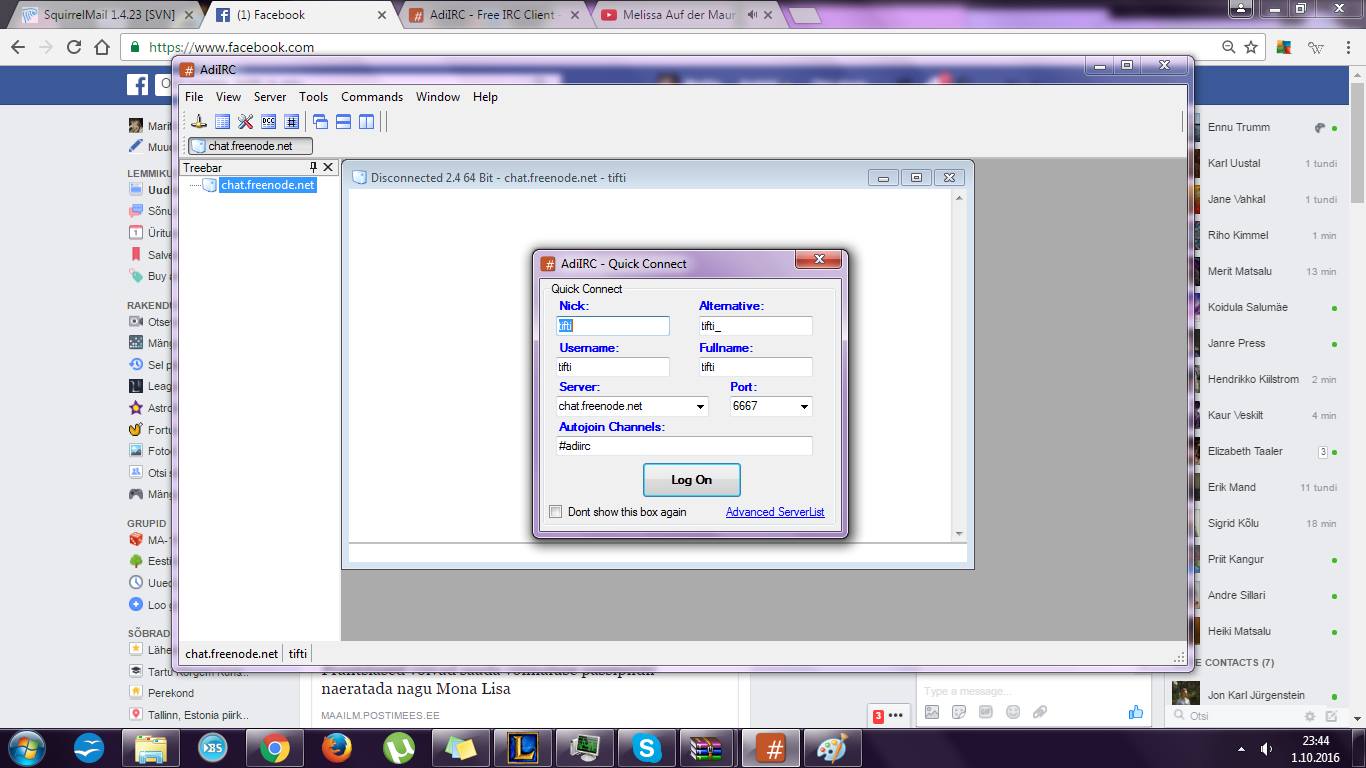Expand the Server dropdown in Quick Connect
The image size is (1366, 768).
pyautogui.click(x=700, y=407)
